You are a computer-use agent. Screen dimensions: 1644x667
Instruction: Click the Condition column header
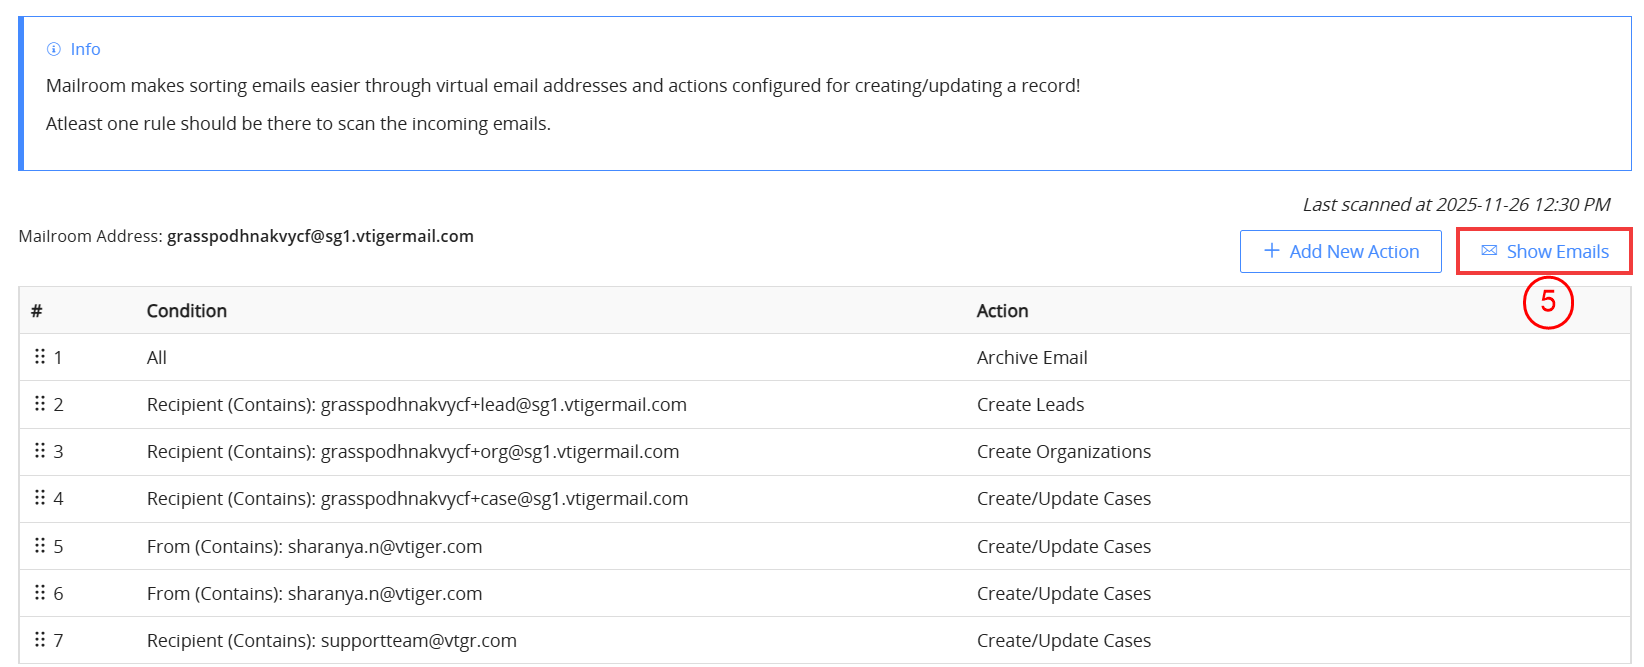click(x=187, y=311)
